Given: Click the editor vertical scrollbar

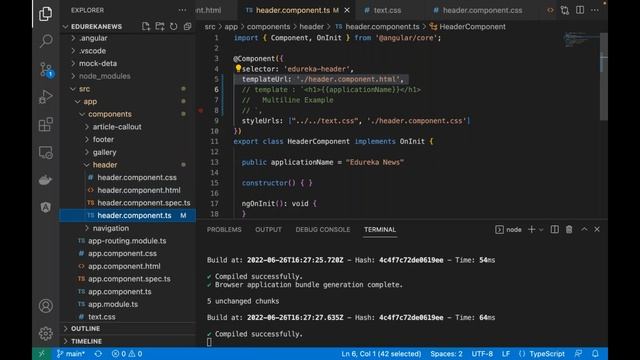Looking at the screenshot, I should pyautogui.click(x=604, y=76).
